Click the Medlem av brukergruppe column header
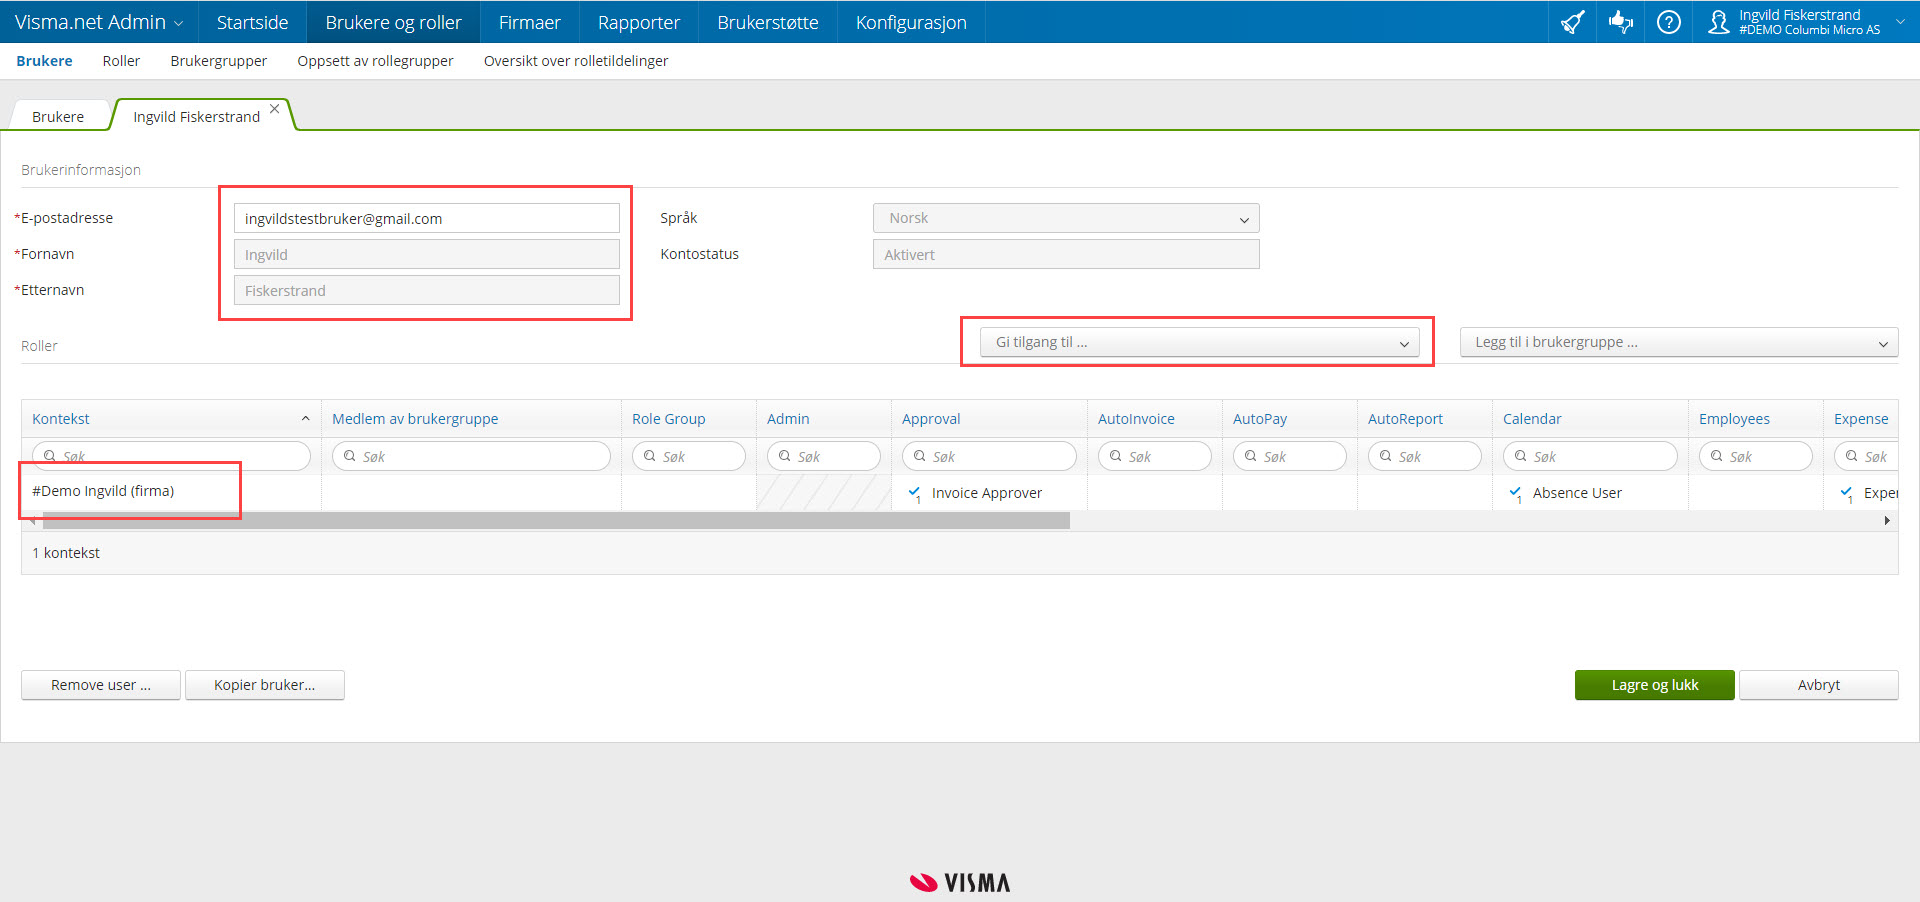Image resolution: width=1920 pixels, height=902 pixels. tap(415, 419)
